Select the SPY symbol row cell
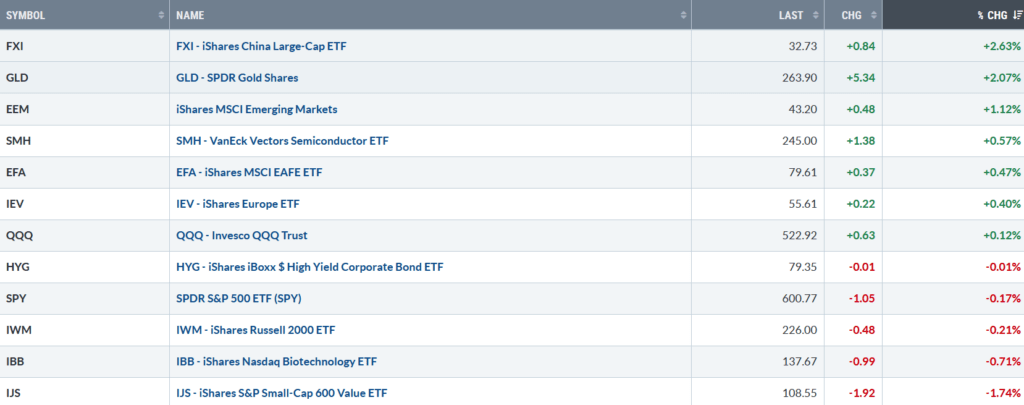The image size is (1024, 405). point(85,299)
